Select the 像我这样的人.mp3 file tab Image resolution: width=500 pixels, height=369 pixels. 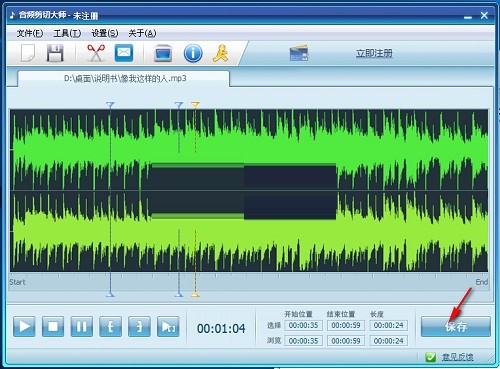pyautogui.click(x=124, y=79)
